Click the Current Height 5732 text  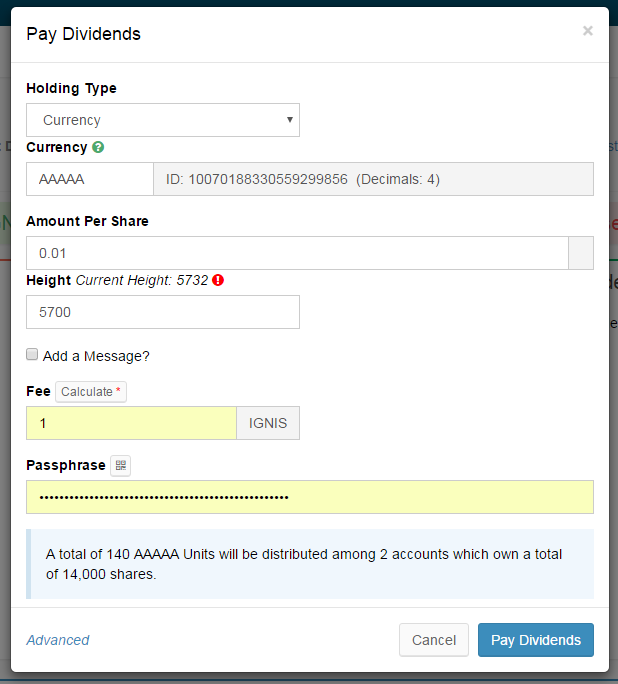click(x=142, y=280)
